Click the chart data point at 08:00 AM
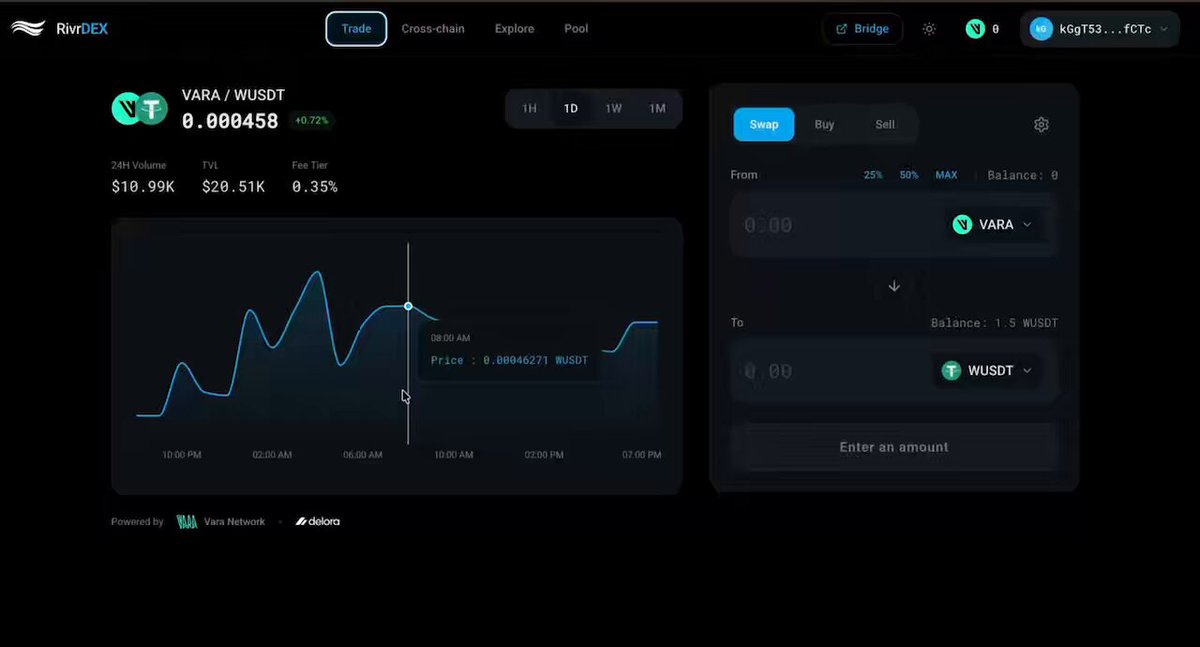Viewport: 1200px width, 647px height. [x=408, y=306]
